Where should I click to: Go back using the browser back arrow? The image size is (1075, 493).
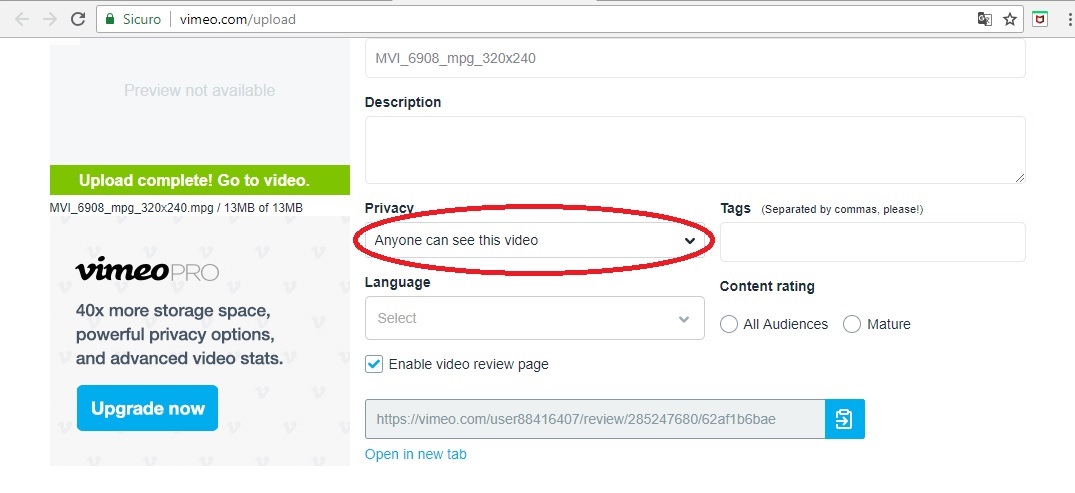coord(21,19)
